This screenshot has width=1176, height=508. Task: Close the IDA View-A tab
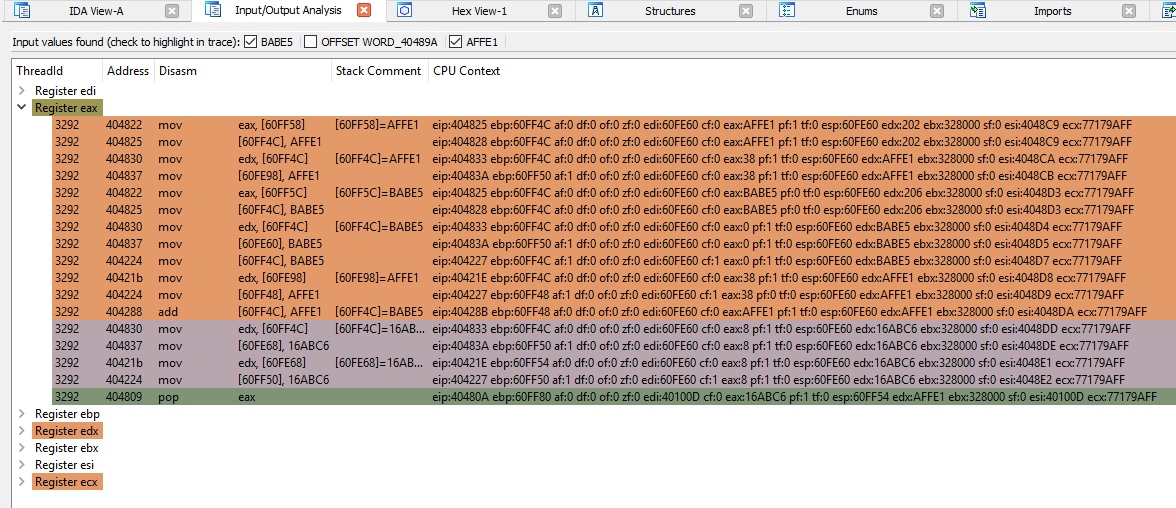172,11
